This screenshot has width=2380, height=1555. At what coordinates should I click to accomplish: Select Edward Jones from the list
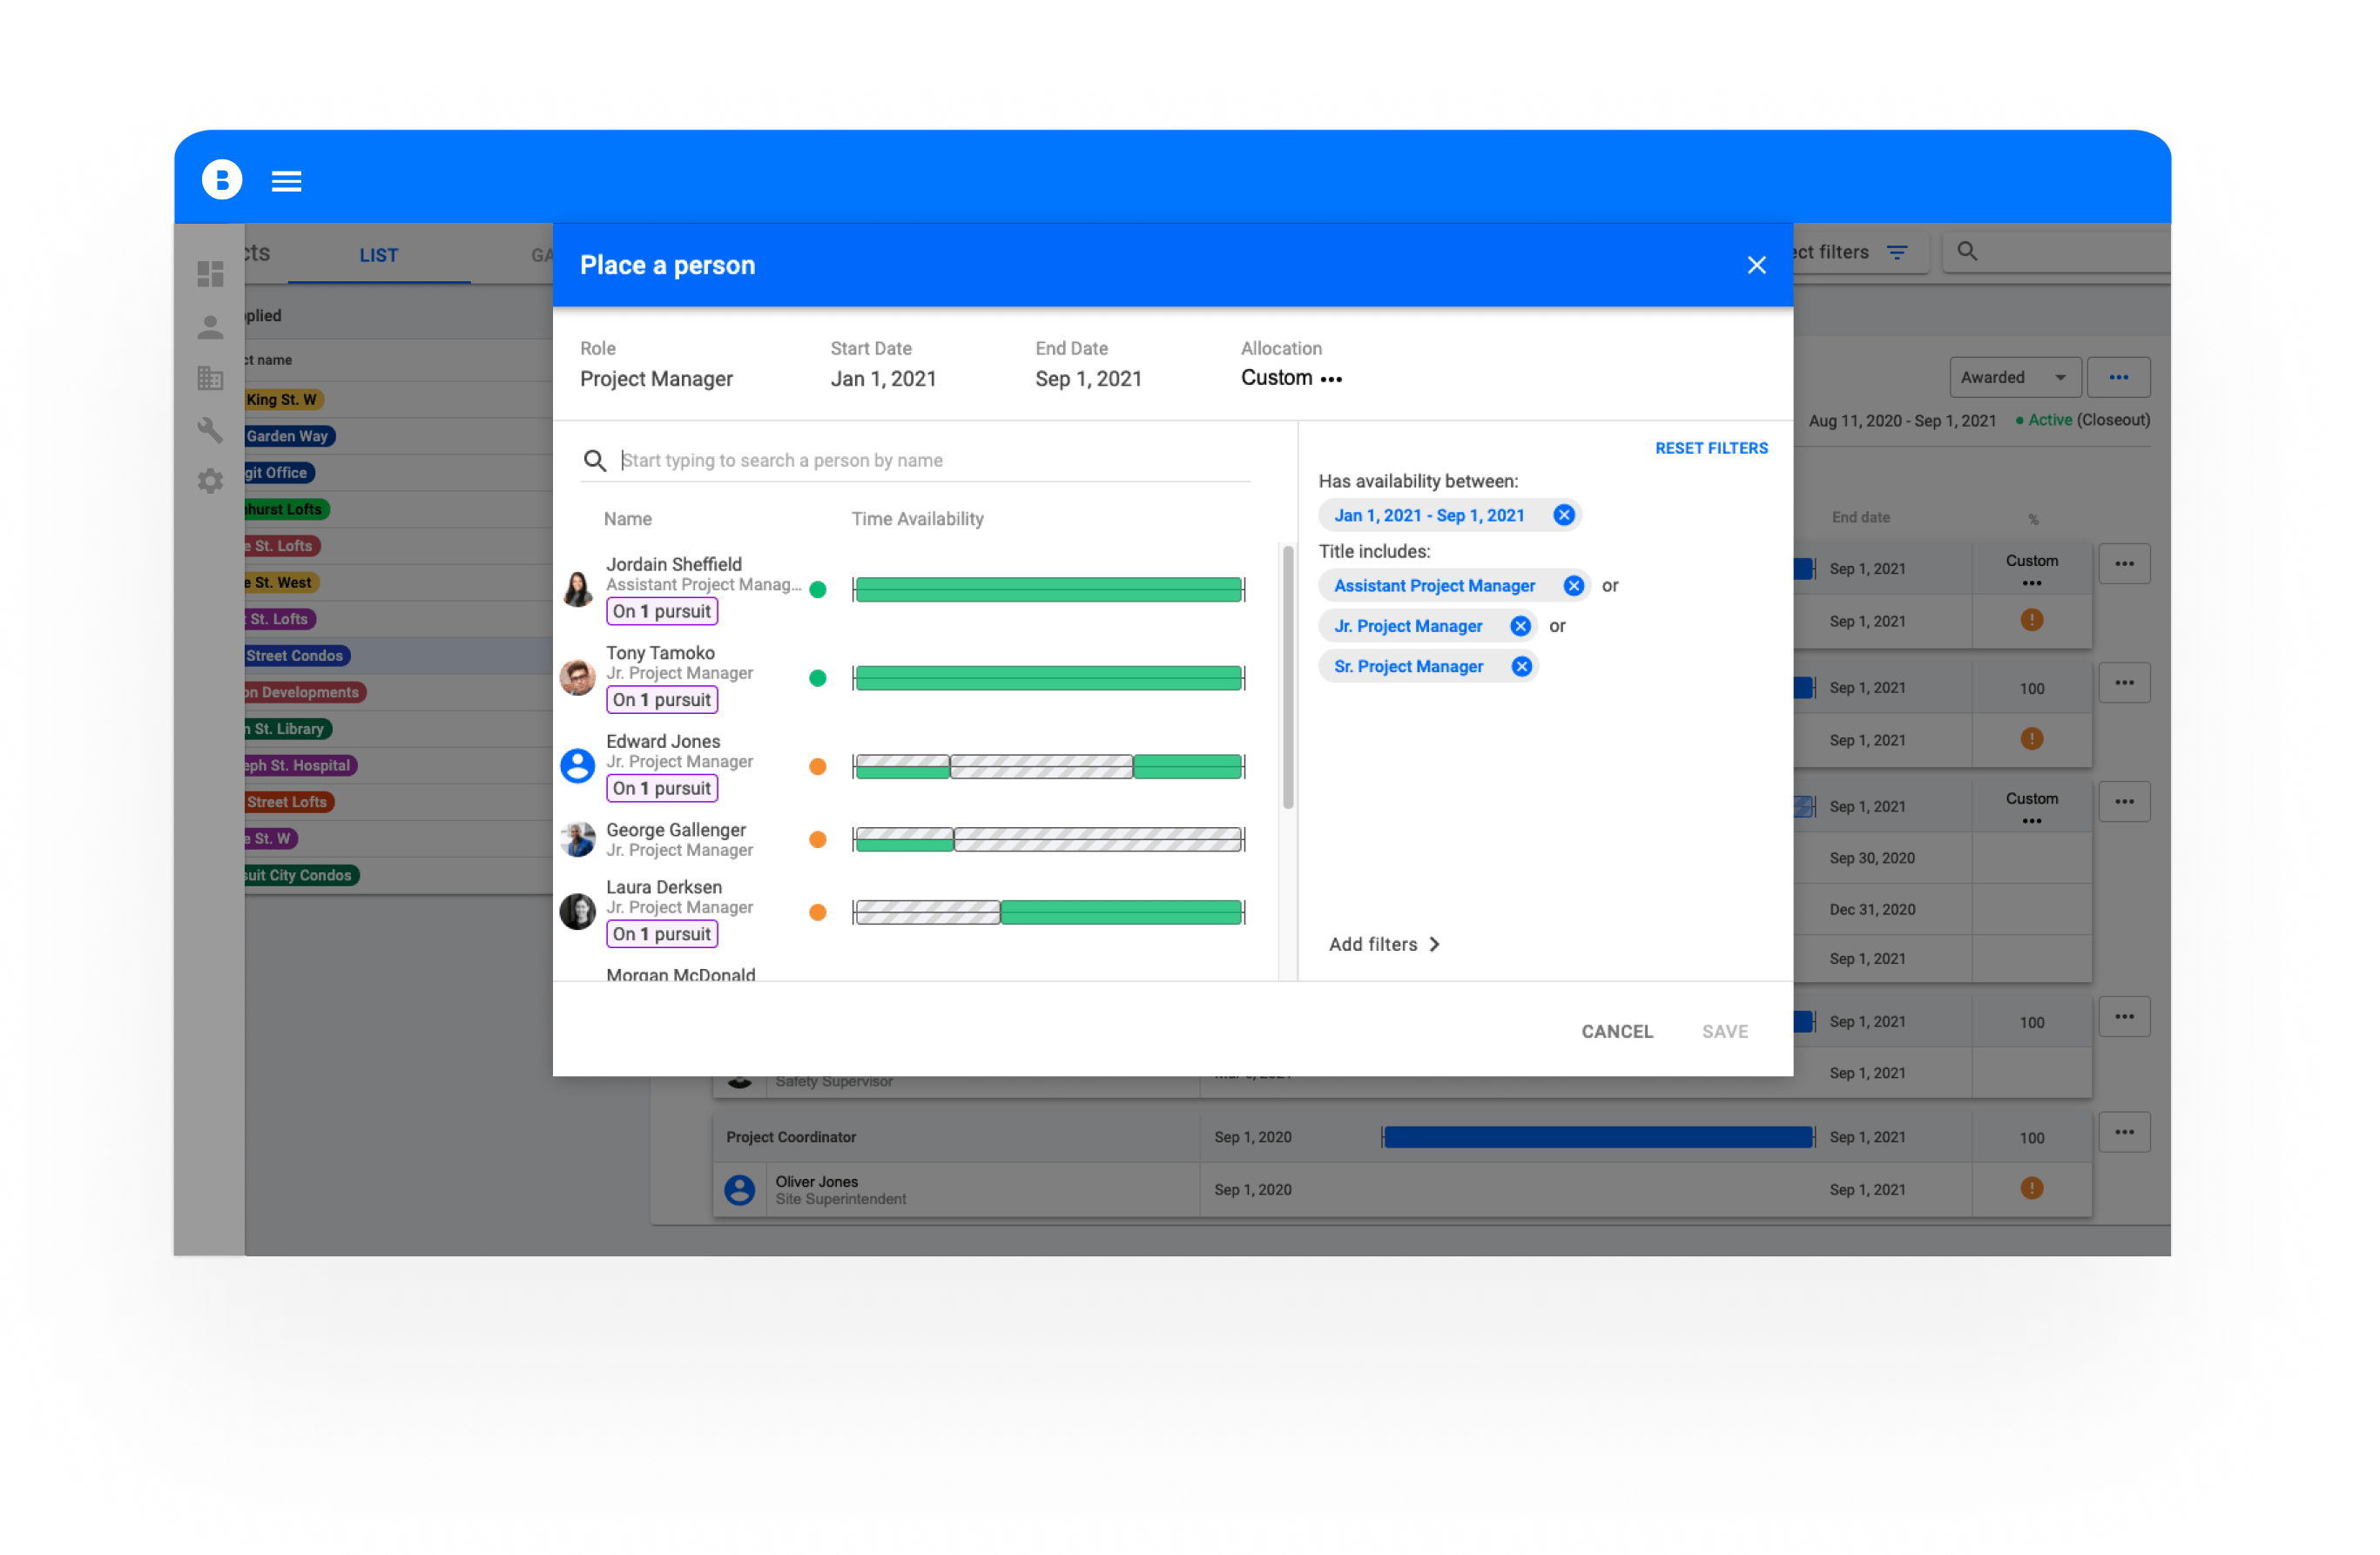(x=663, y=741)
